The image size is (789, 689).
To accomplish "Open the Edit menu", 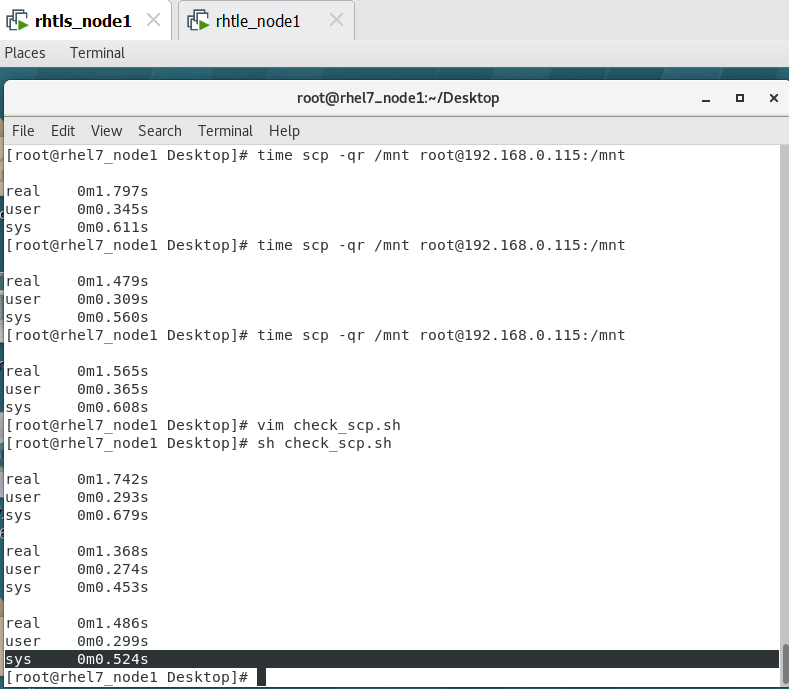I will pyautogui.click(x=63, y=131).
